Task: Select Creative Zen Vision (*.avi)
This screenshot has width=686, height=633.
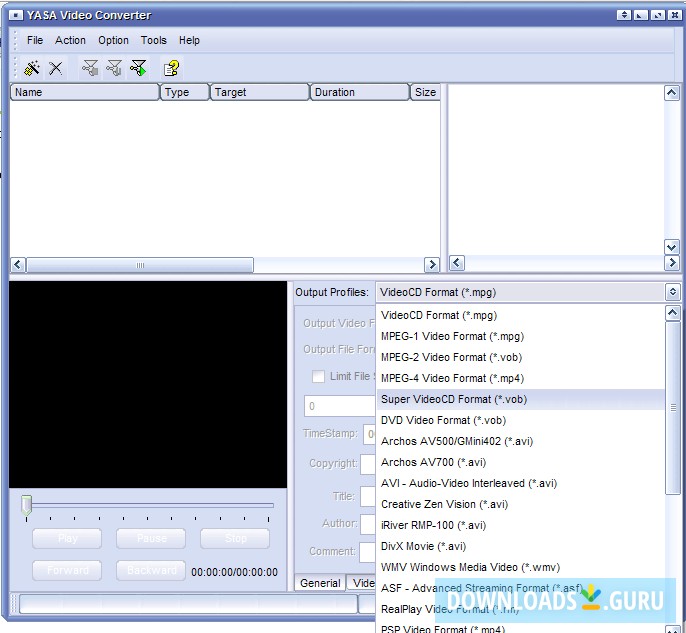Action: click(521, 504)
